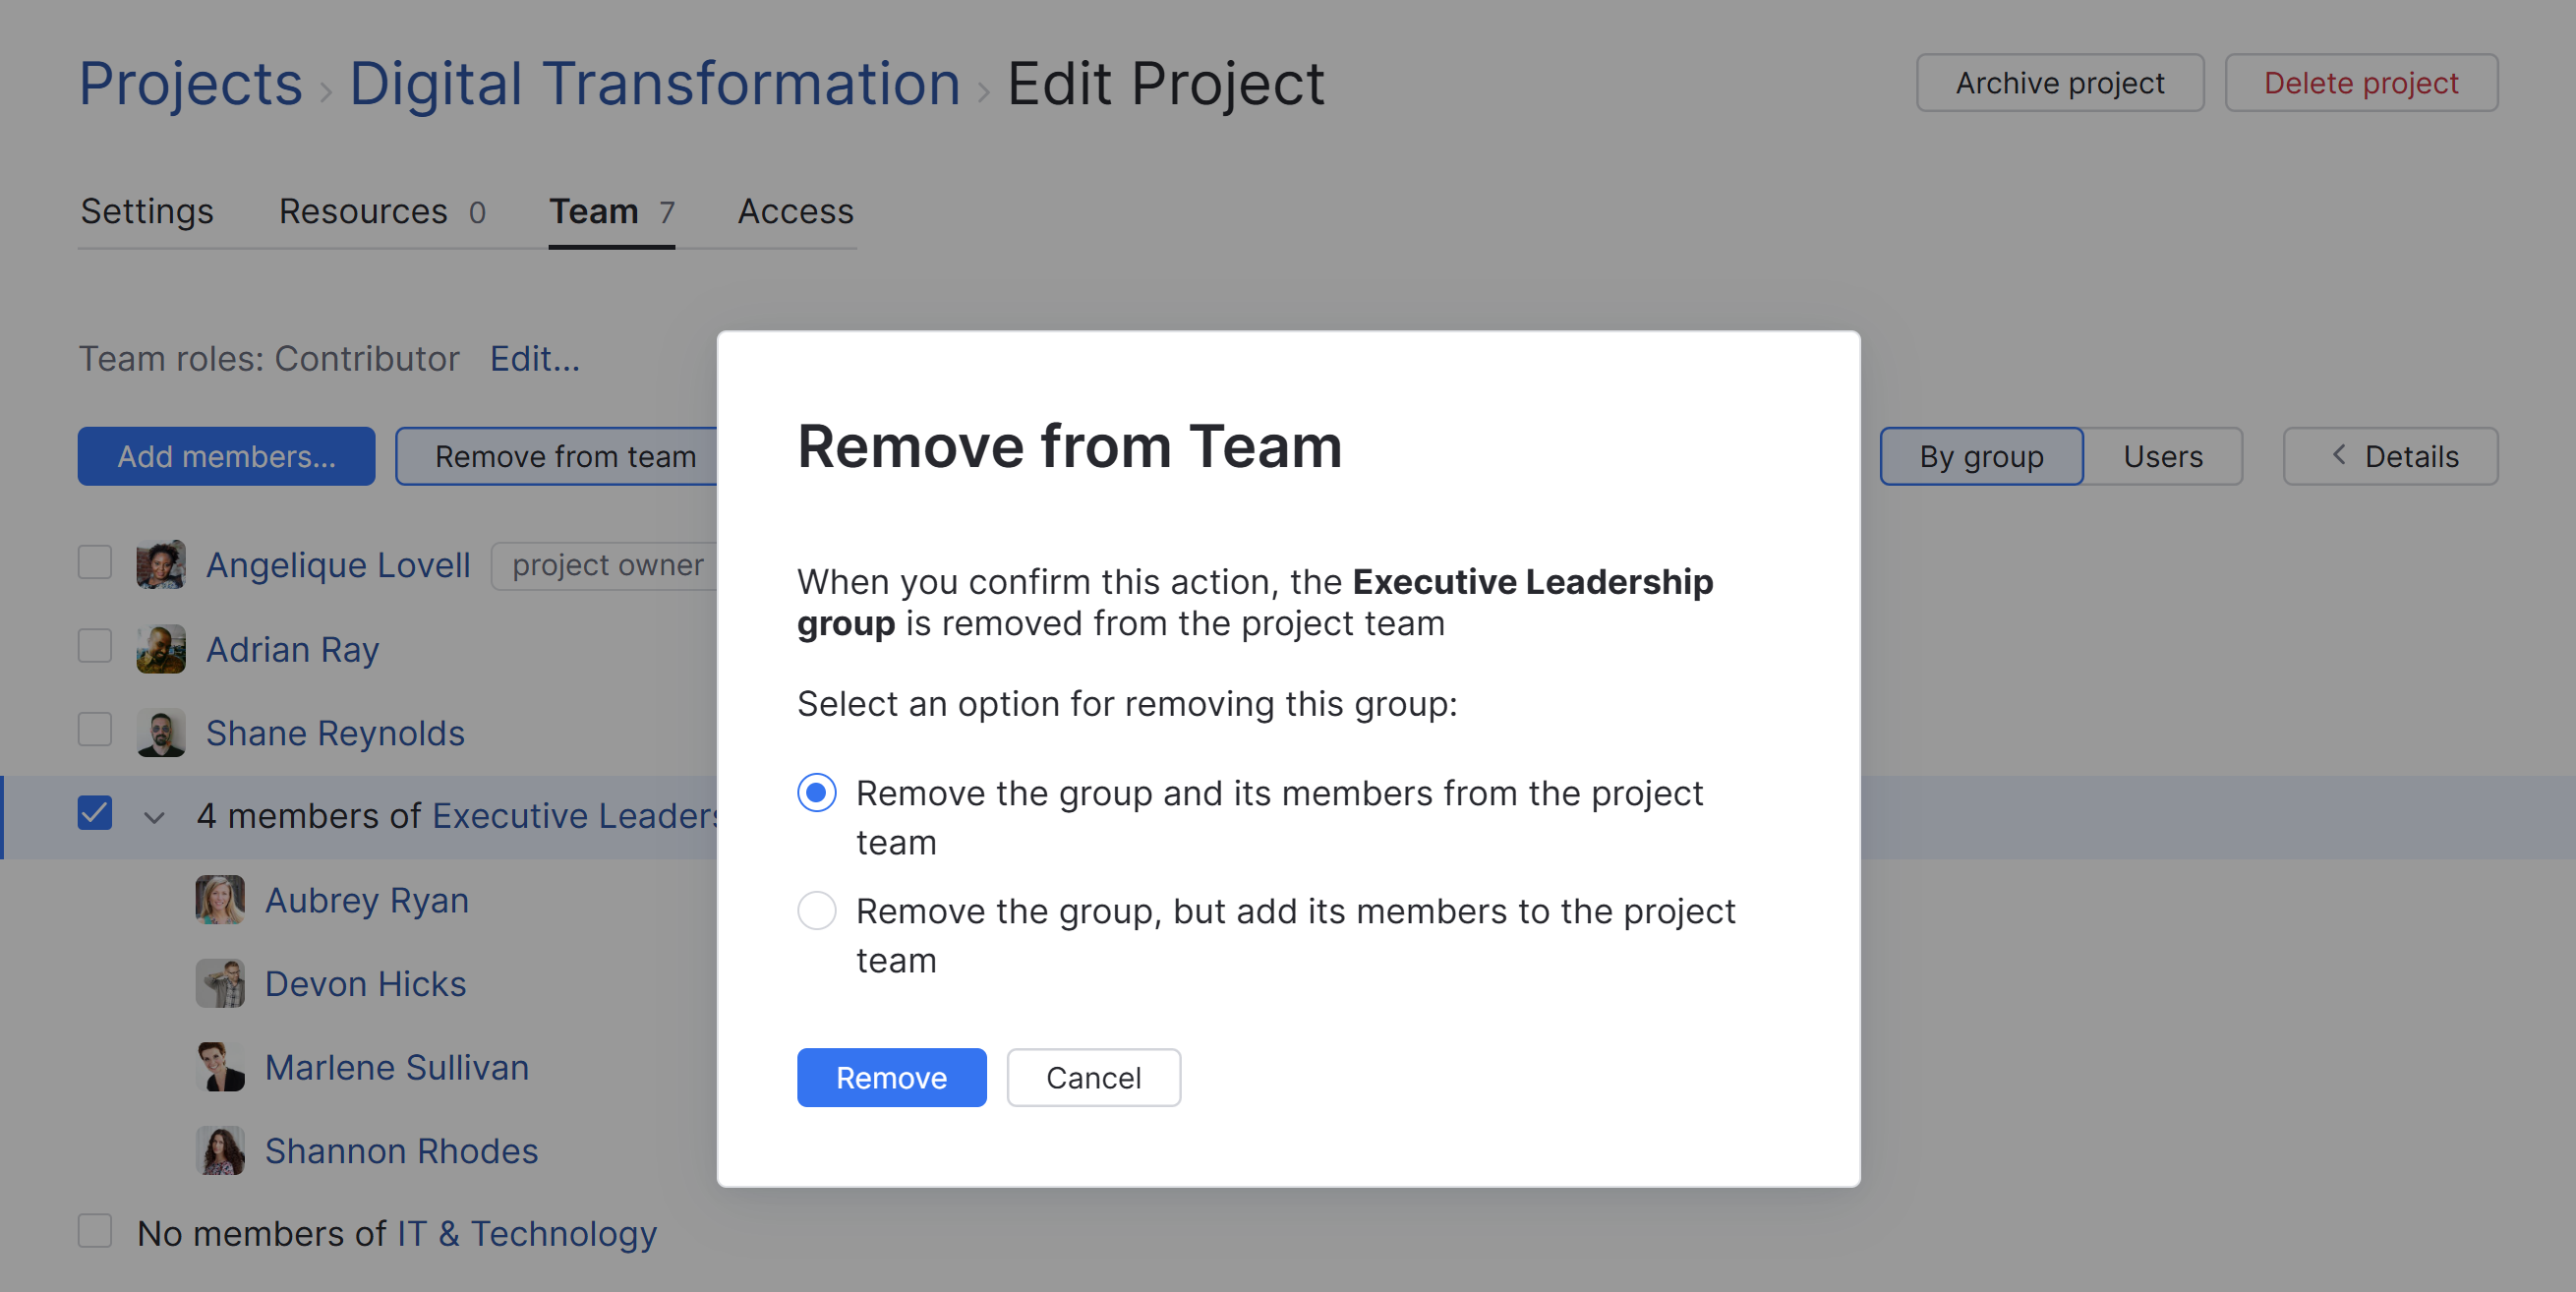Uncheck the Executive Leadership group checkbox
Image resolution: width=2576 pixels, height=1292 pixels.
pos(95,814)
